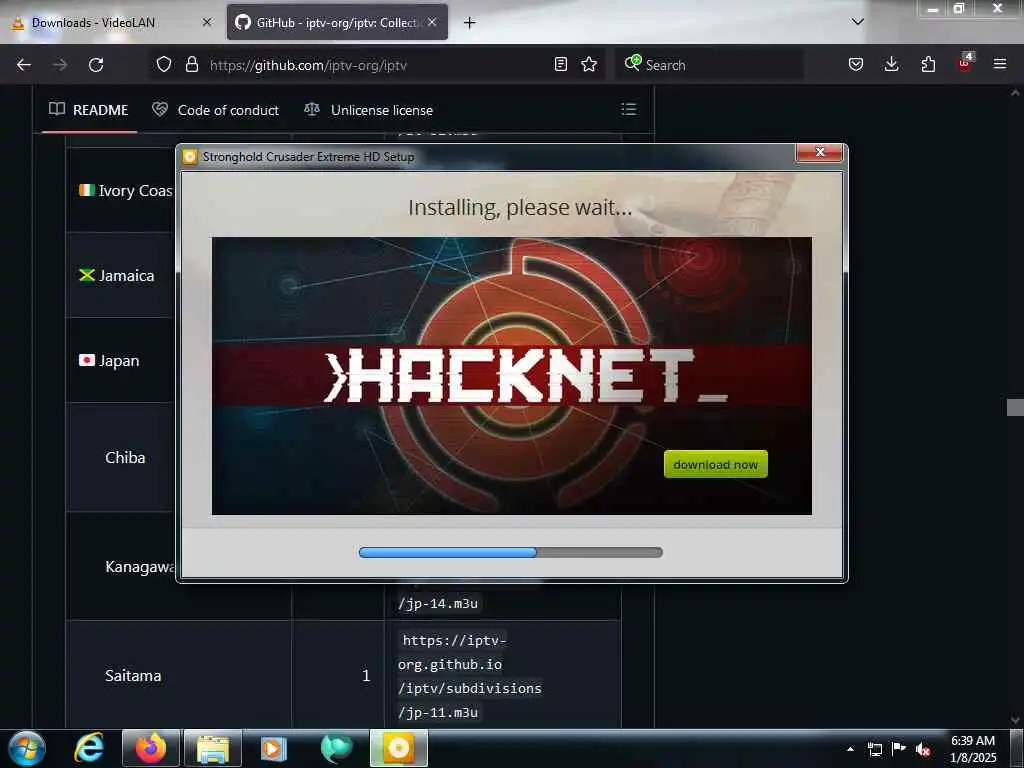Image resolution: width=1024 pixels, height=768 pixels.
Task: Click the site security padlock icon
Action: [x=191, y=64]
